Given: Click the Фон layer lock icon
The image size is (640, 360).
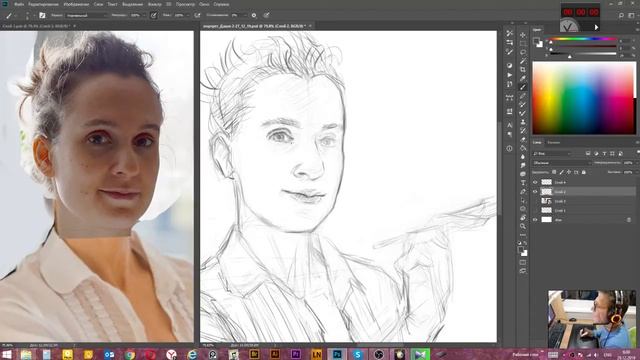Looking at the screenshot, I should 629,220.
